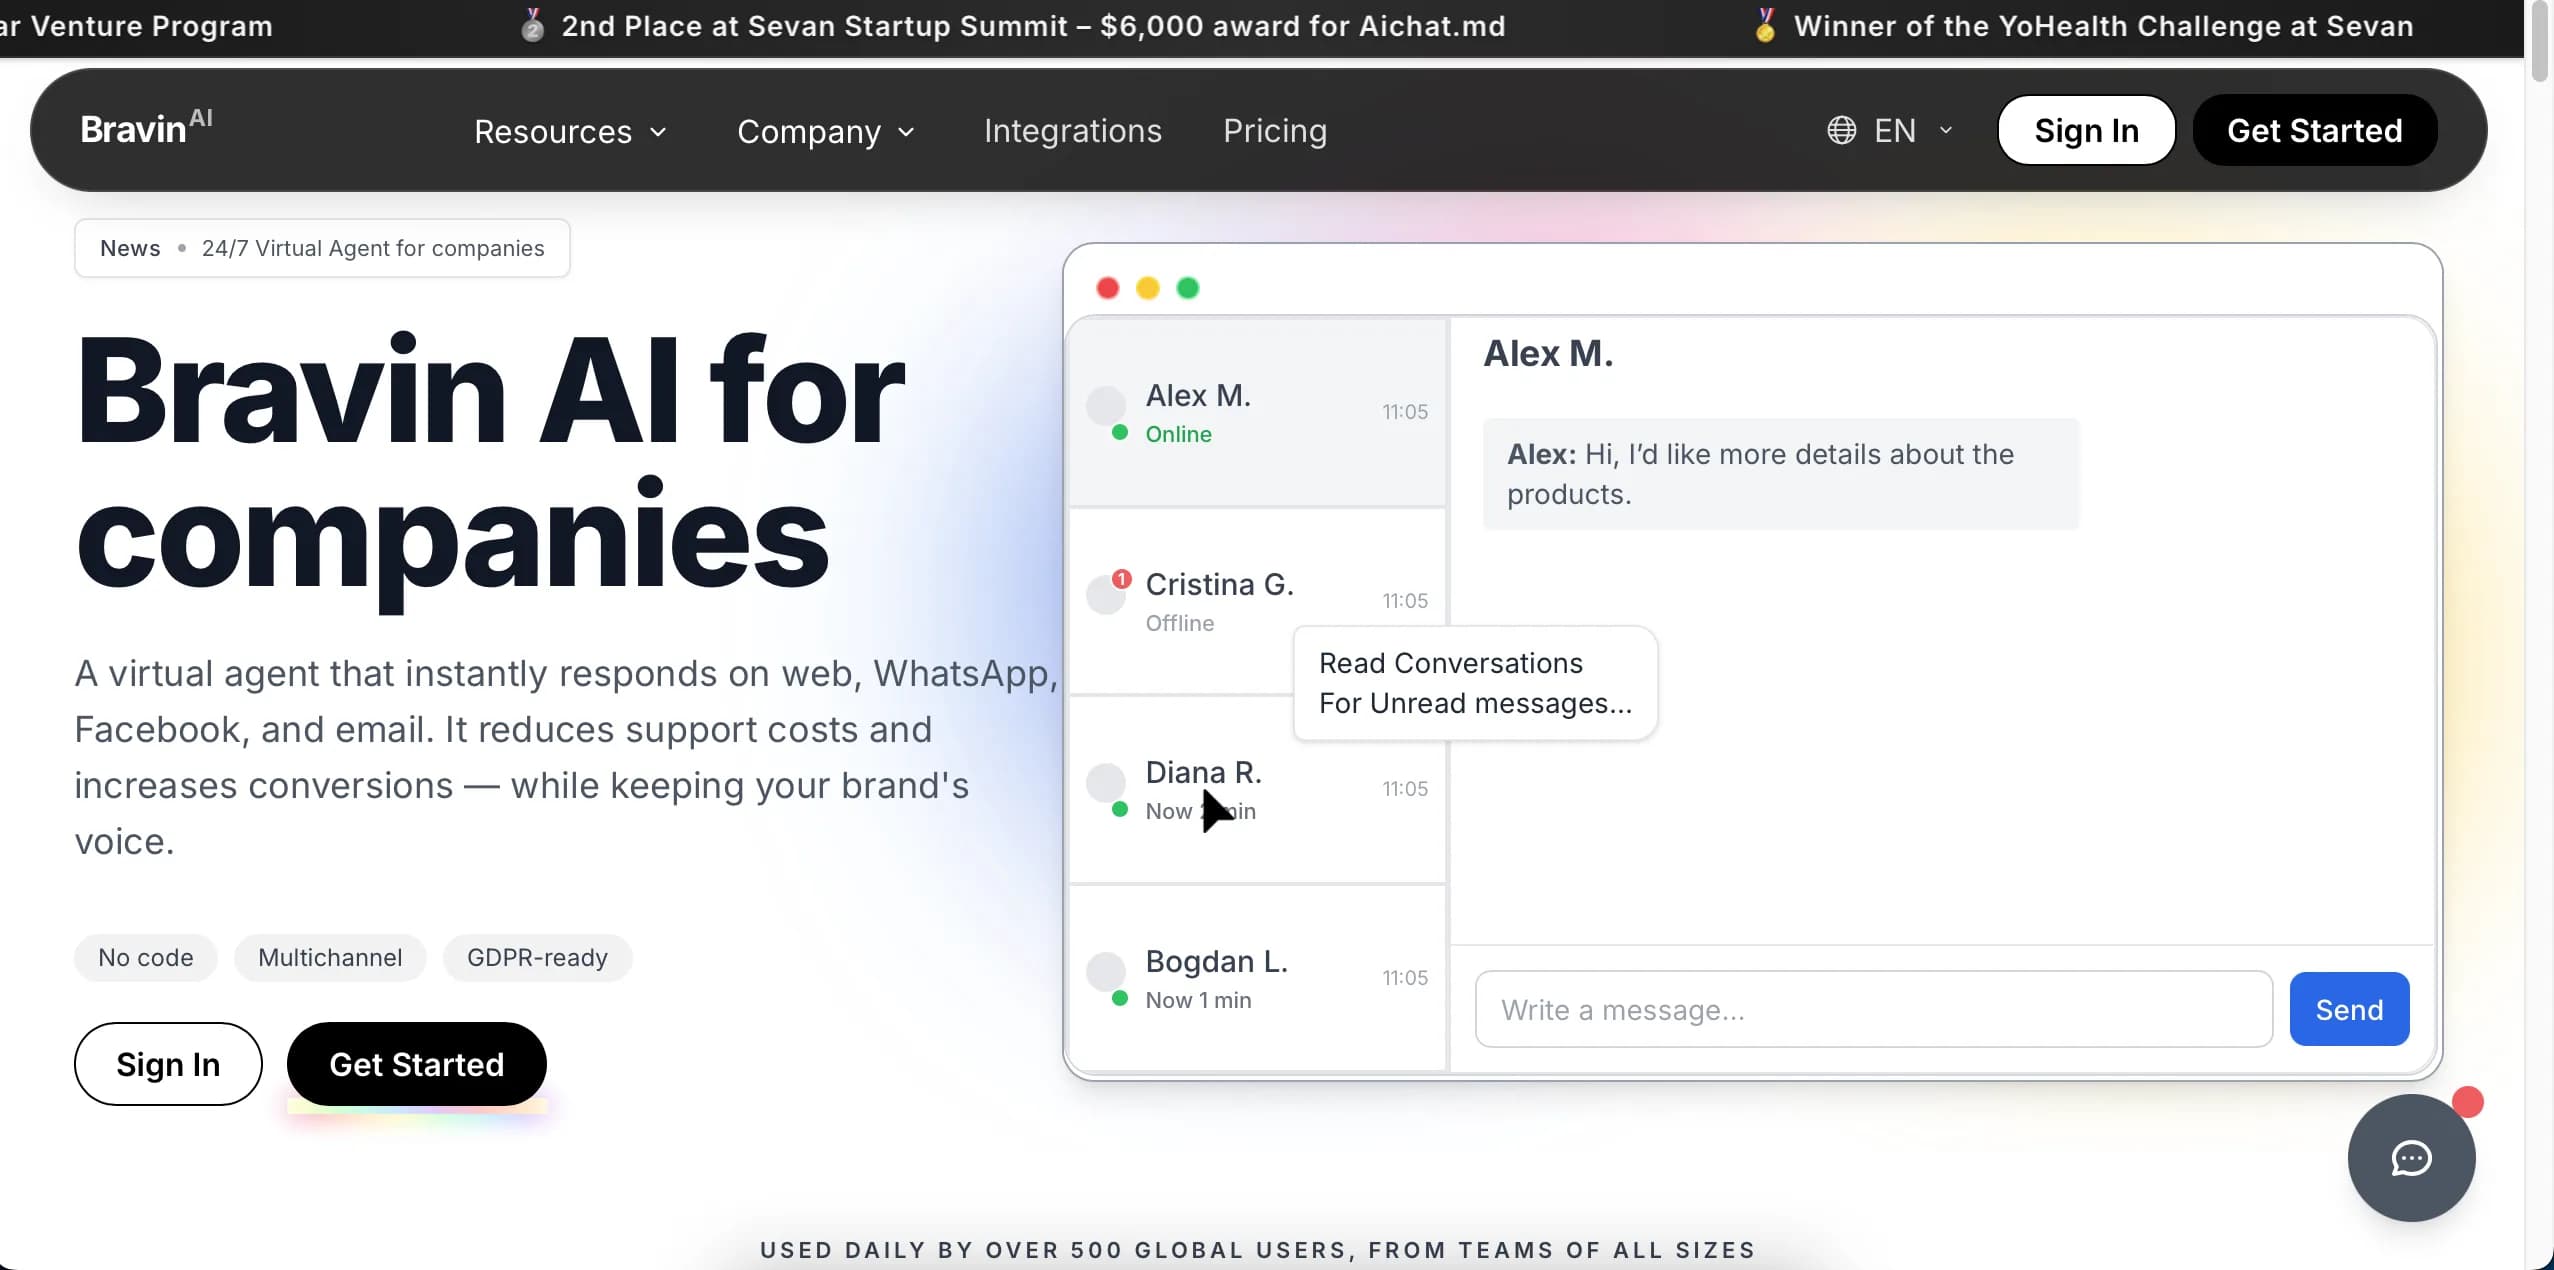Click the green dot in mock window
The width and height of the screenshot is (2554, 1270).
coord(1187,288)
